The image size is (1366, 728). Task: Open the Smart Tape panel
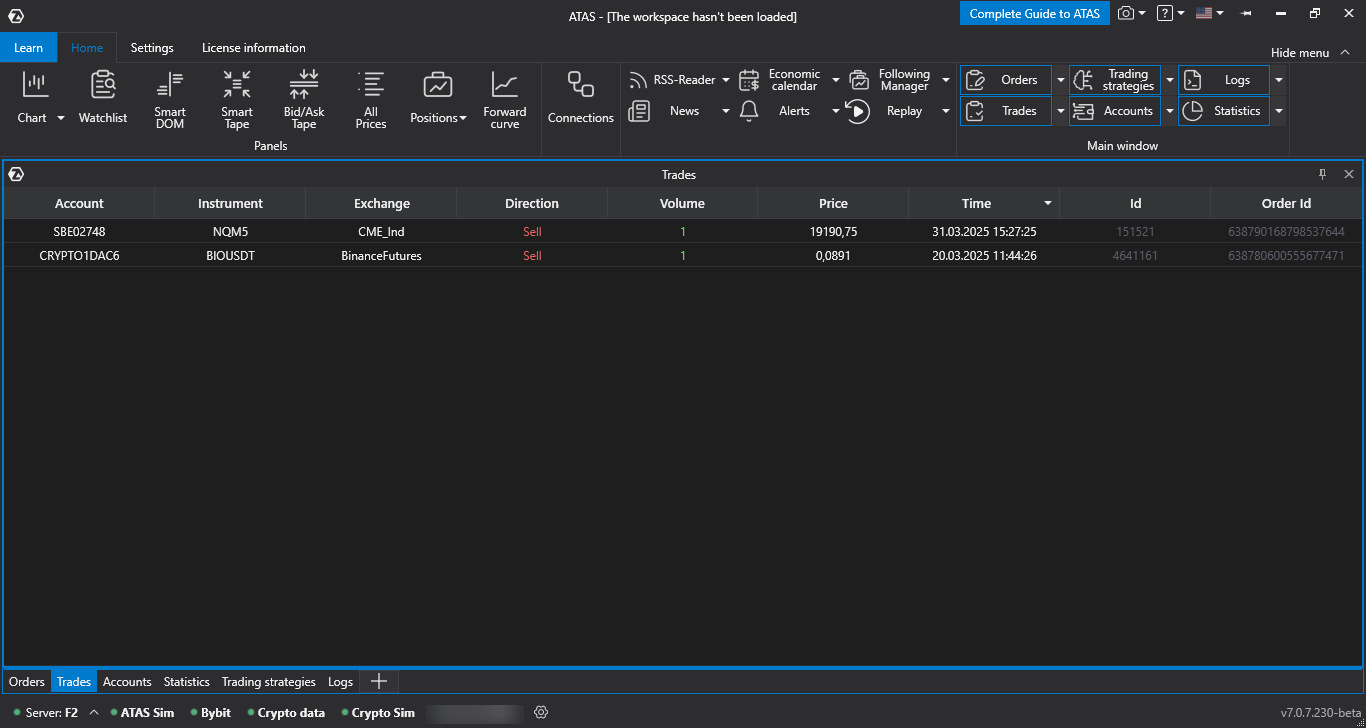pos(237,99)
